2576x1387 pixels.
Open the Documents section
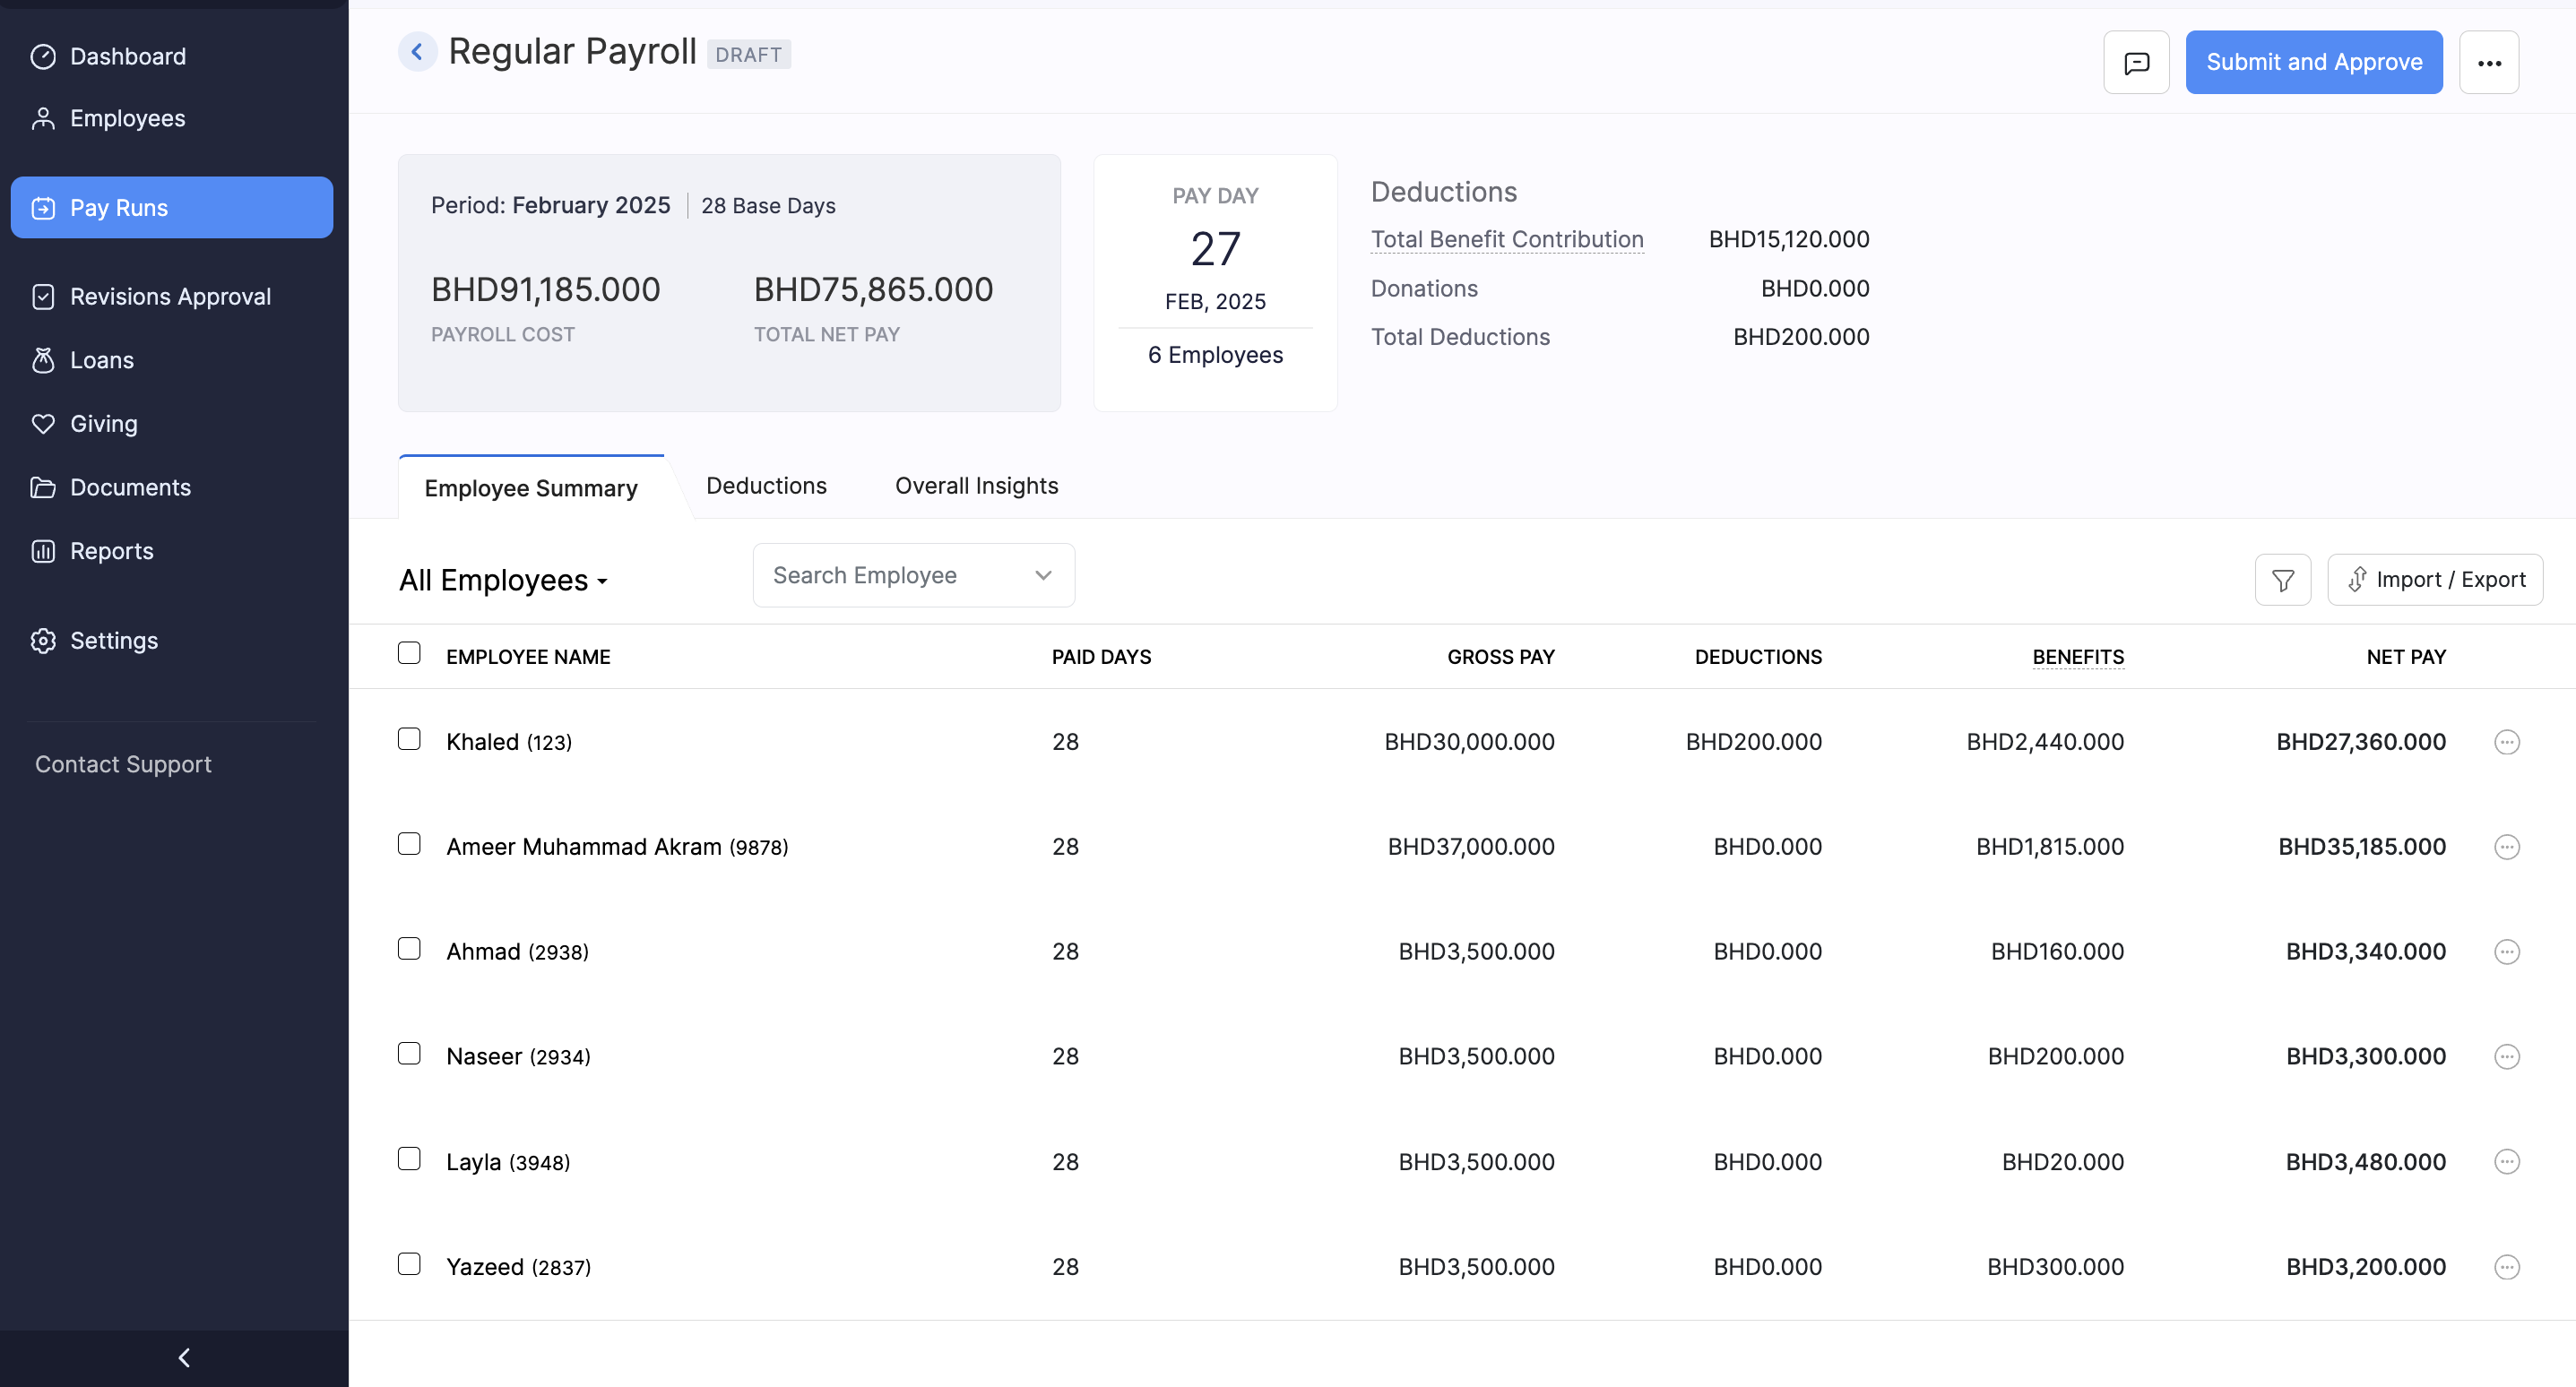[x=130, y=487]
